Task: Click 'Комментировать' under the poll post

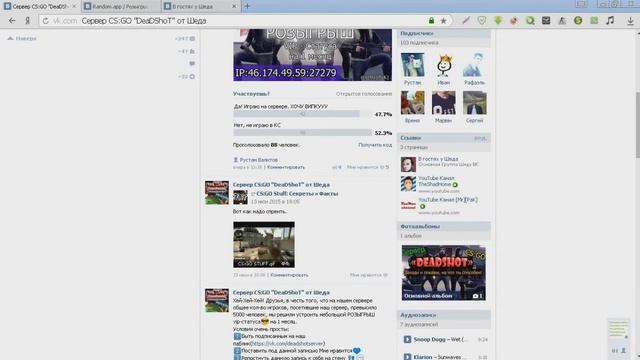Action: click(286, 167)
